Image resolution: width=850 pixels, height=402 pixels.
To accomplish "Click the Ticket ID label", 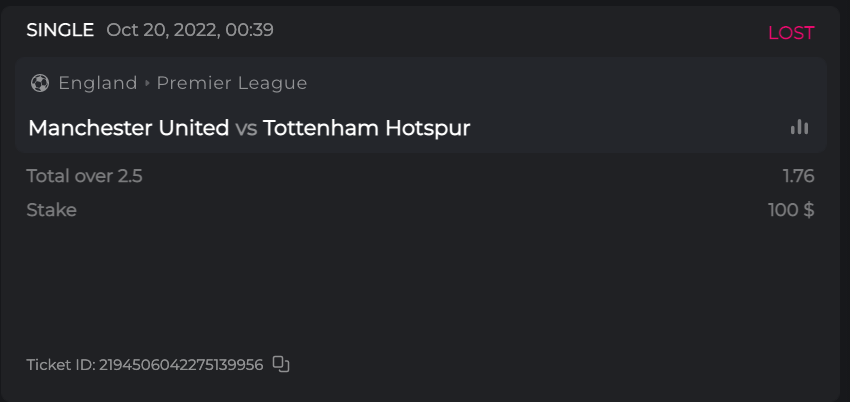I will pos(60,365).
